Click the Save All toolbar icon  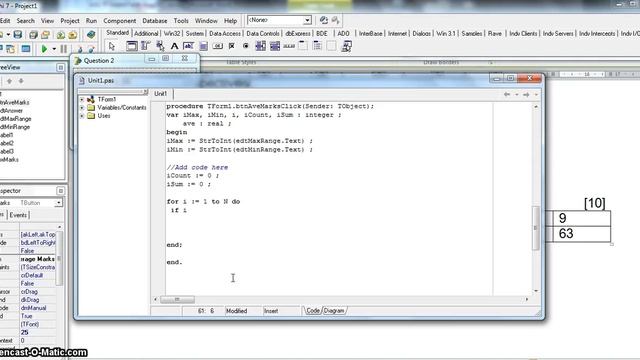tap(33, 35)
